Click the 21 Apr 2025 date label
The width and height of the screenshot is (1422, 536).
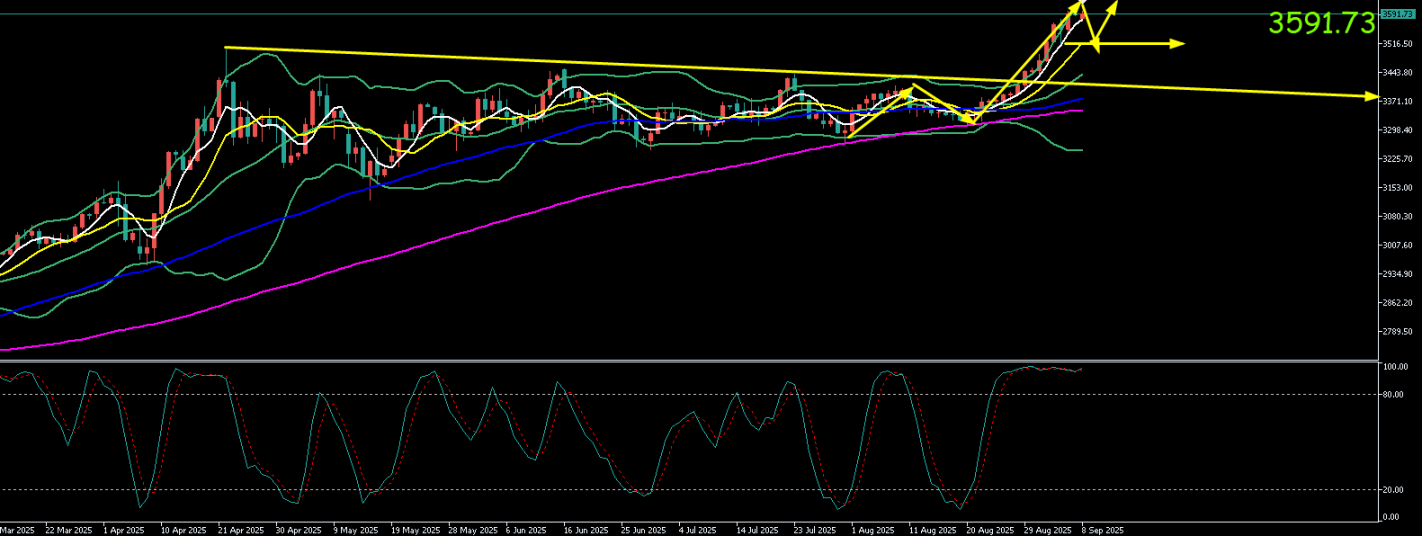tap(241, 530)
